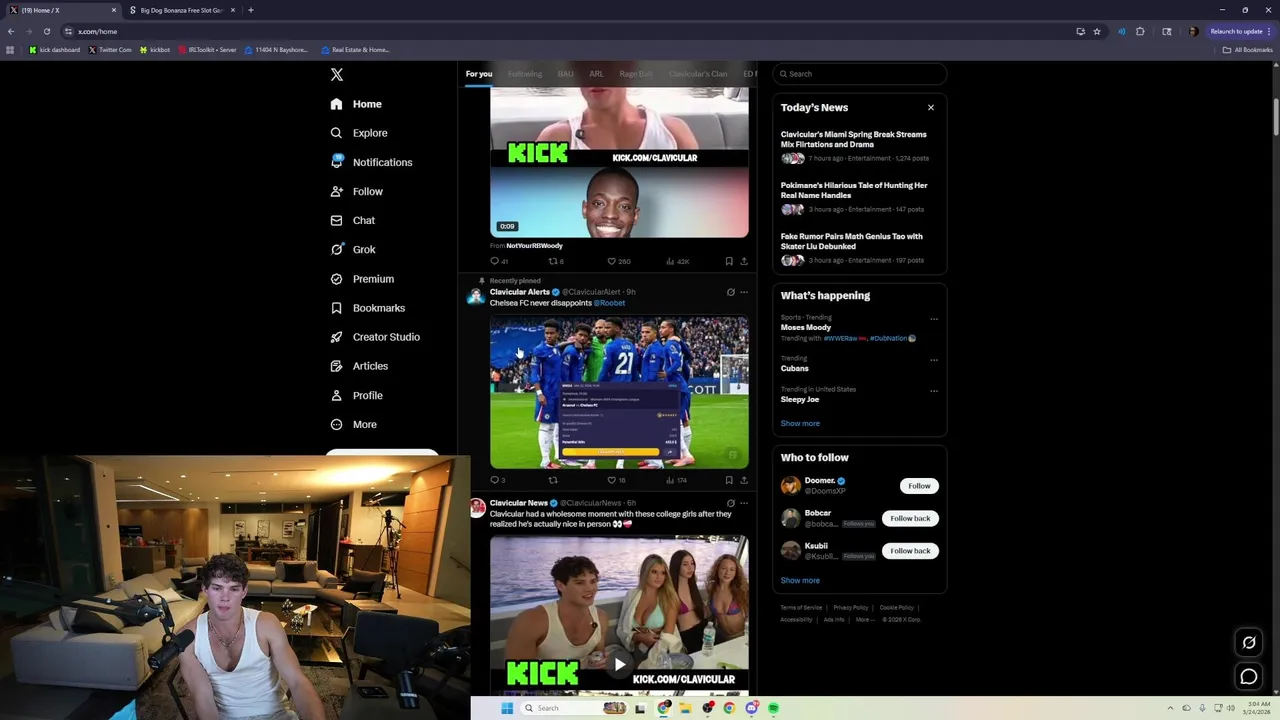Switch to the Clavicular's Clan tab
The width and height of the screenshot is (1280, 720).
point(698,74)
